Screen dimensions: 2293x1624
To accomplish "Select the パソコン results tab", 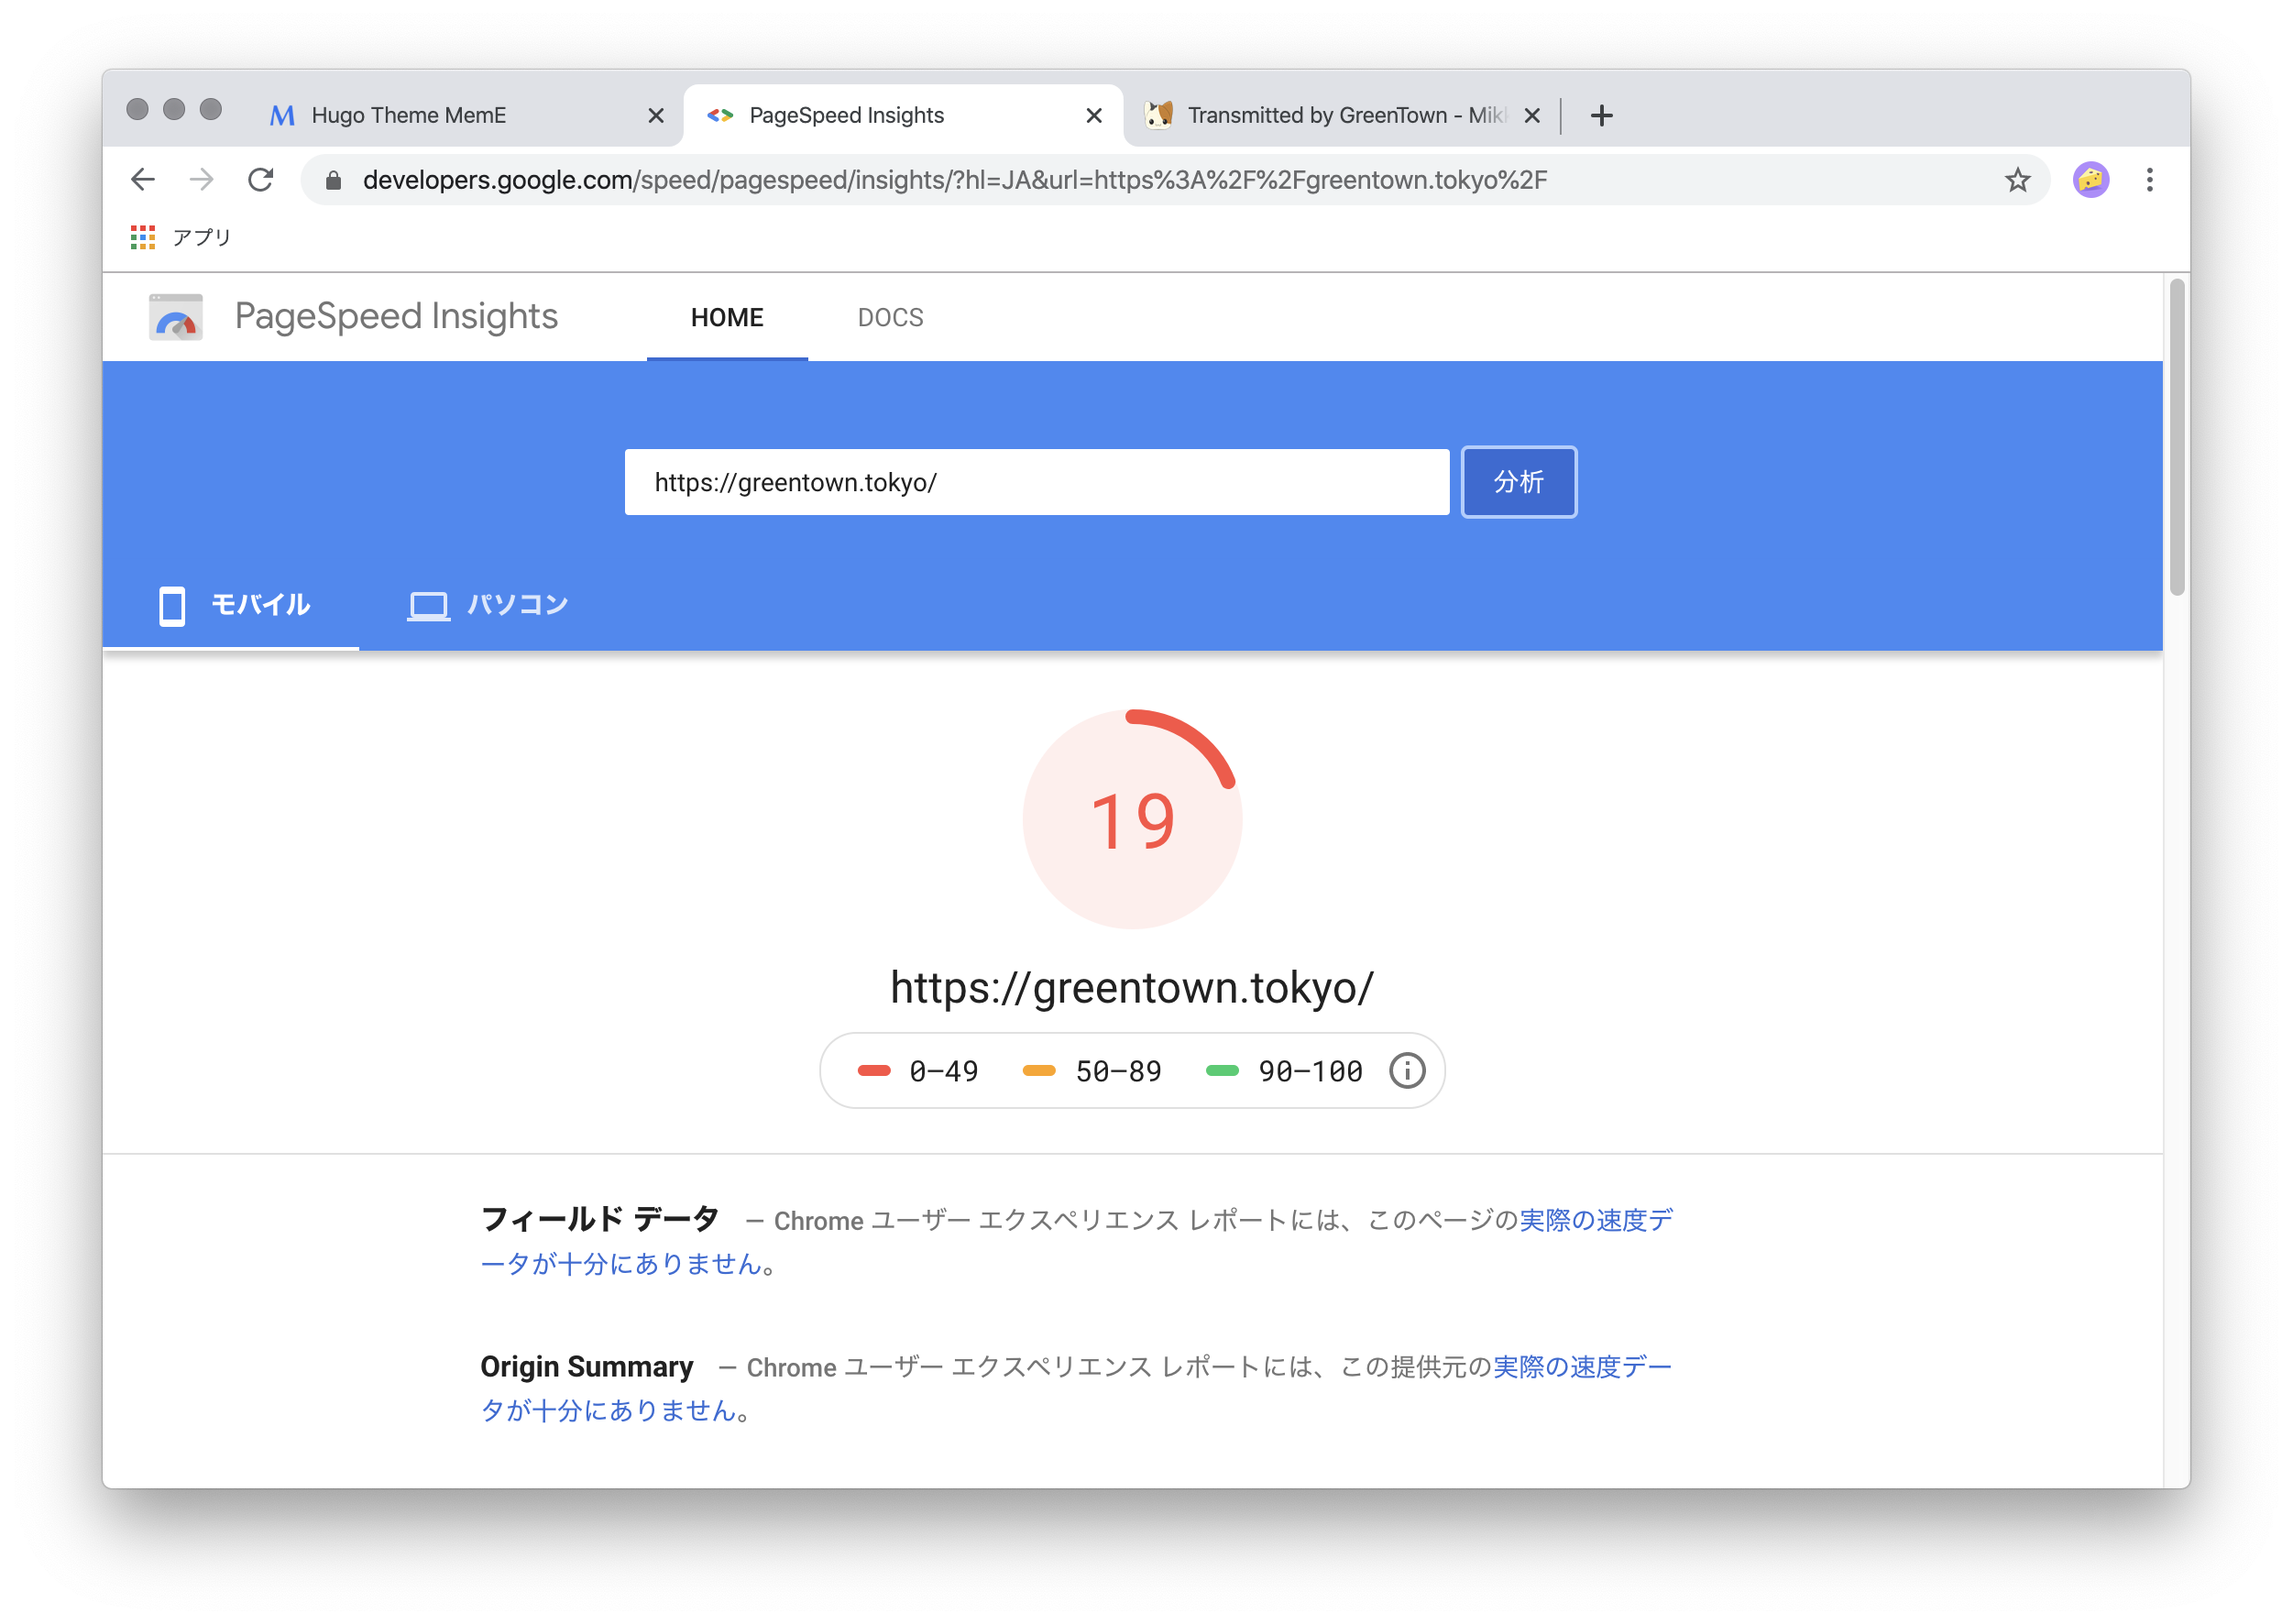I will [x=488, y=605].
